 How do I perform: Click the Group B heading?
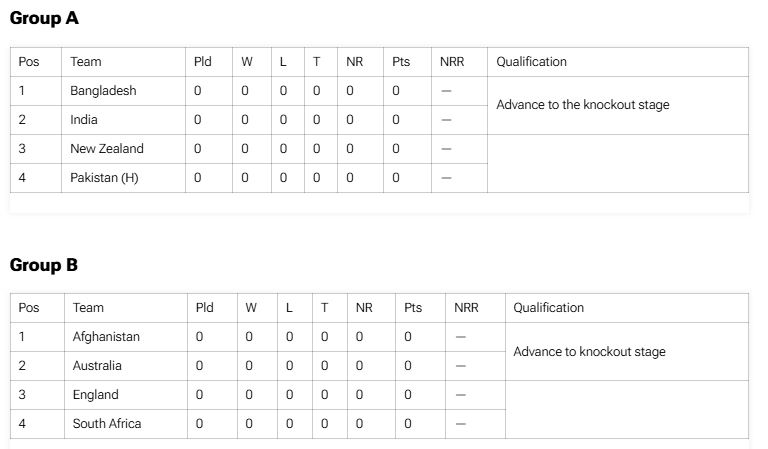click(44, 265)
